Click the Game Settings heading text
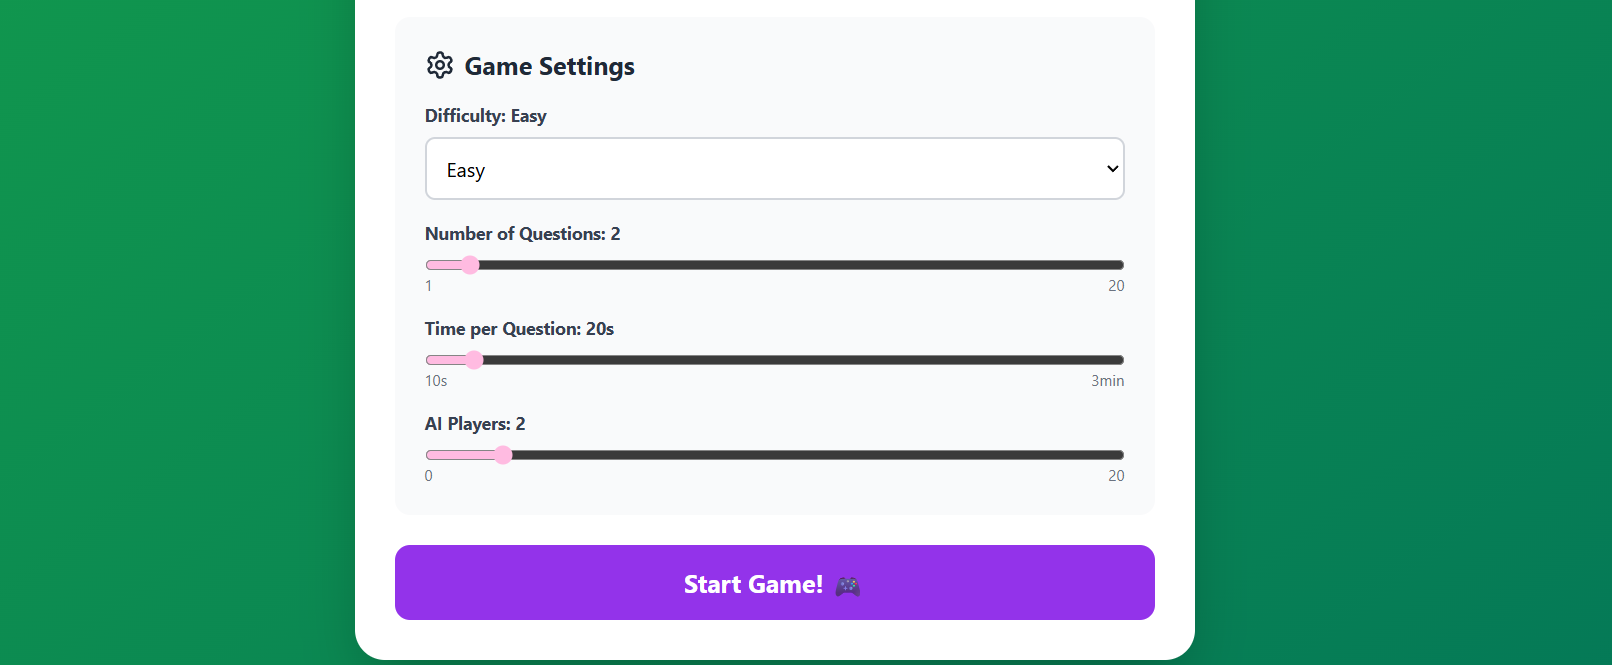Image resolution: width=1612 pixels, height=665 pixels. pos(549,66)
